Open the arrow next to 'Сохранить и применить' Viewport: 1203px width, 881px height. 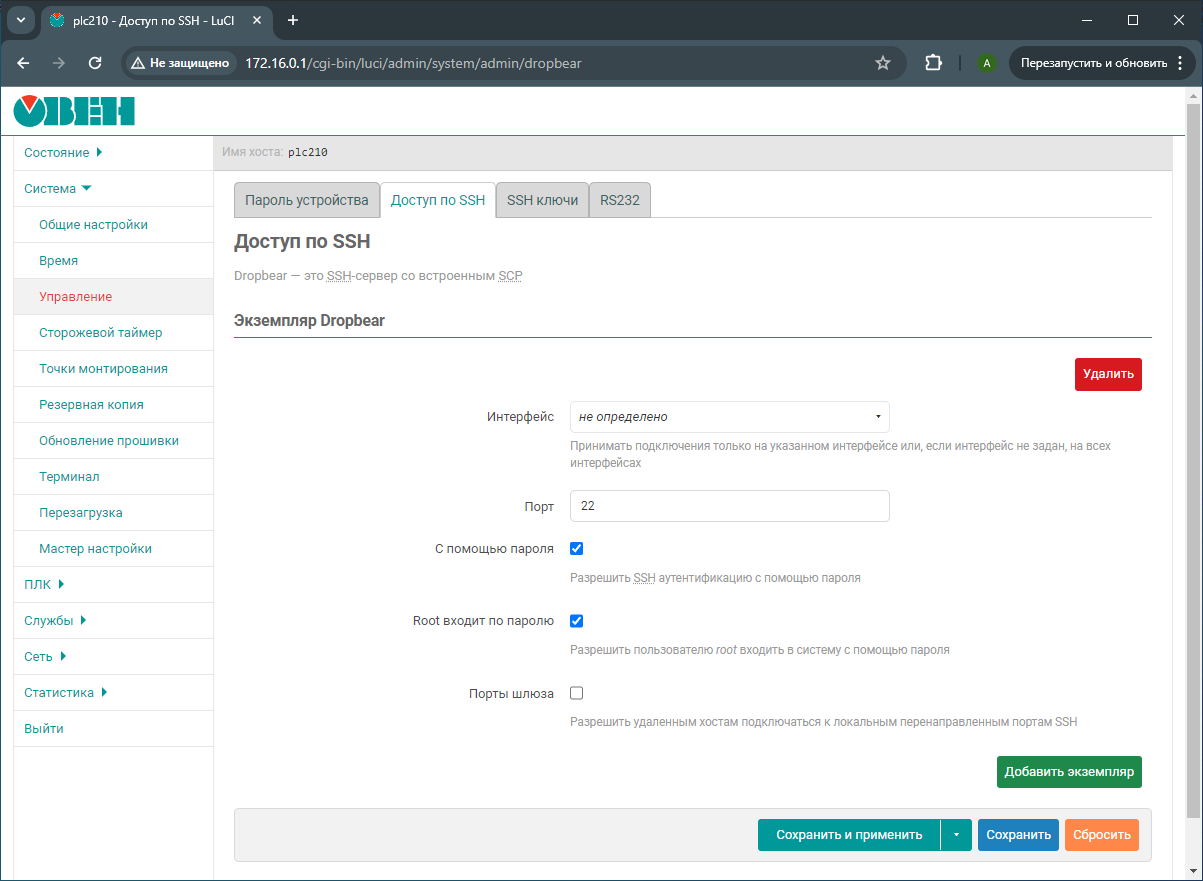pyautogui.click(x=956, y=835)
